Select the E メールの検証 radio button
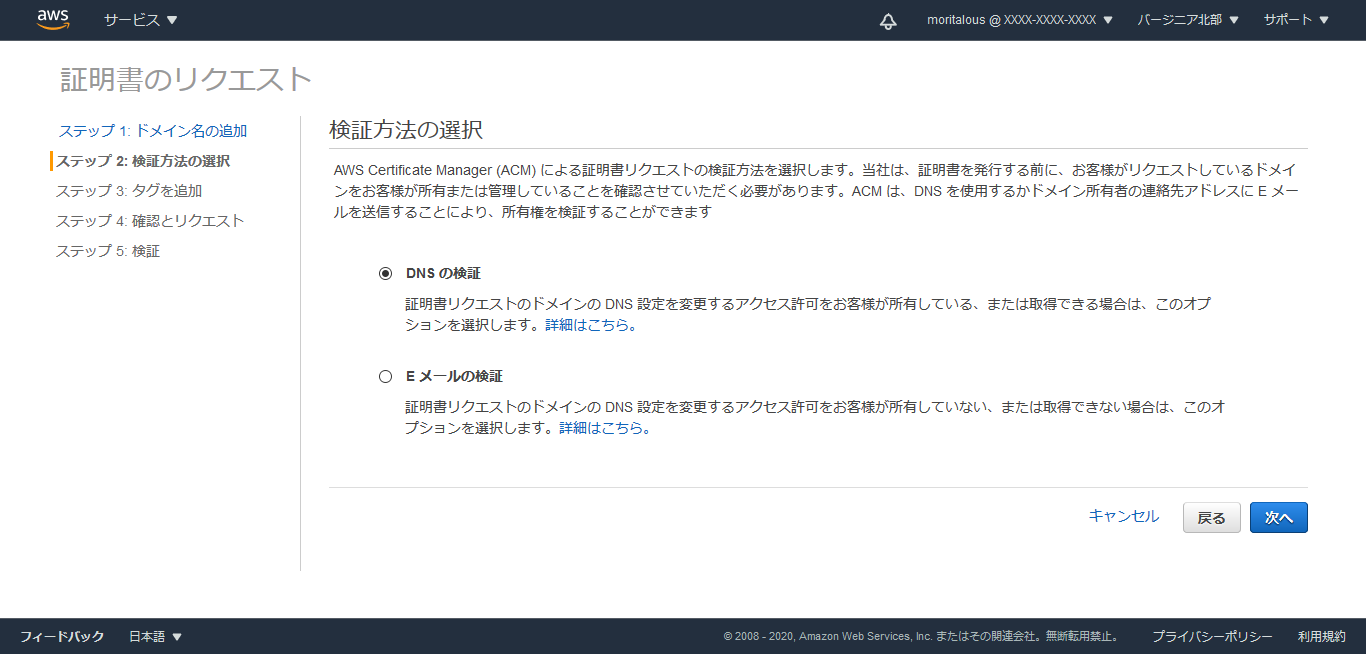 coord(386,377)
